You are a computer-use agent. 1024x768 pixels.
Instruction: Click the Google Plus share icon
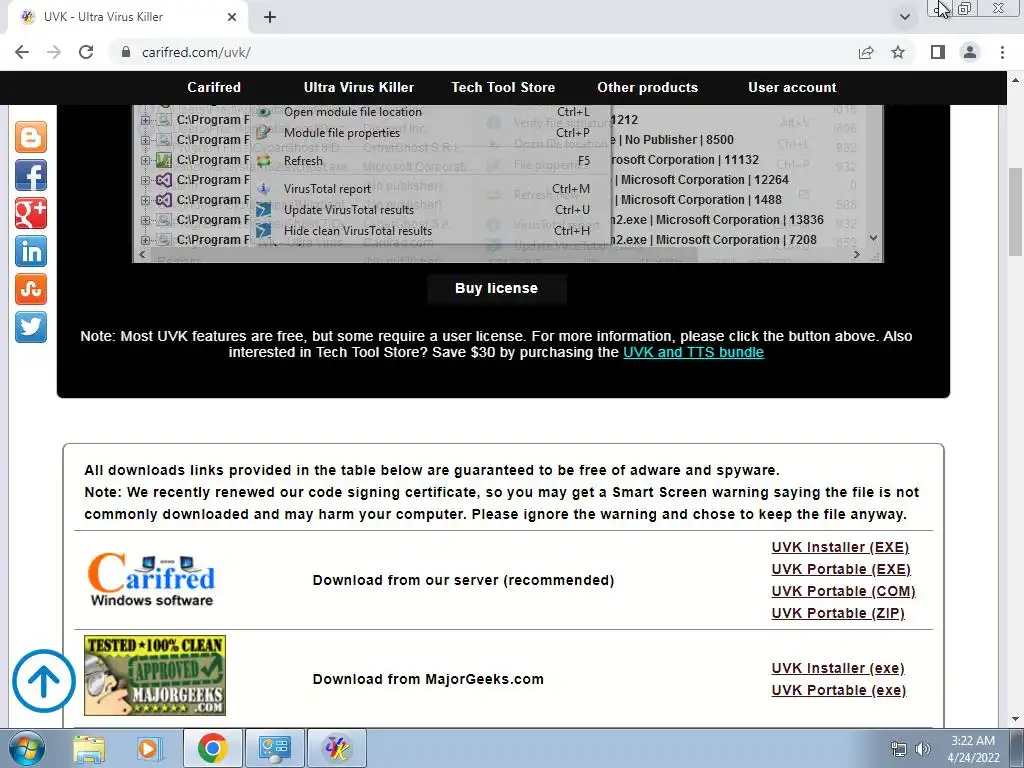tap(31, 213)
